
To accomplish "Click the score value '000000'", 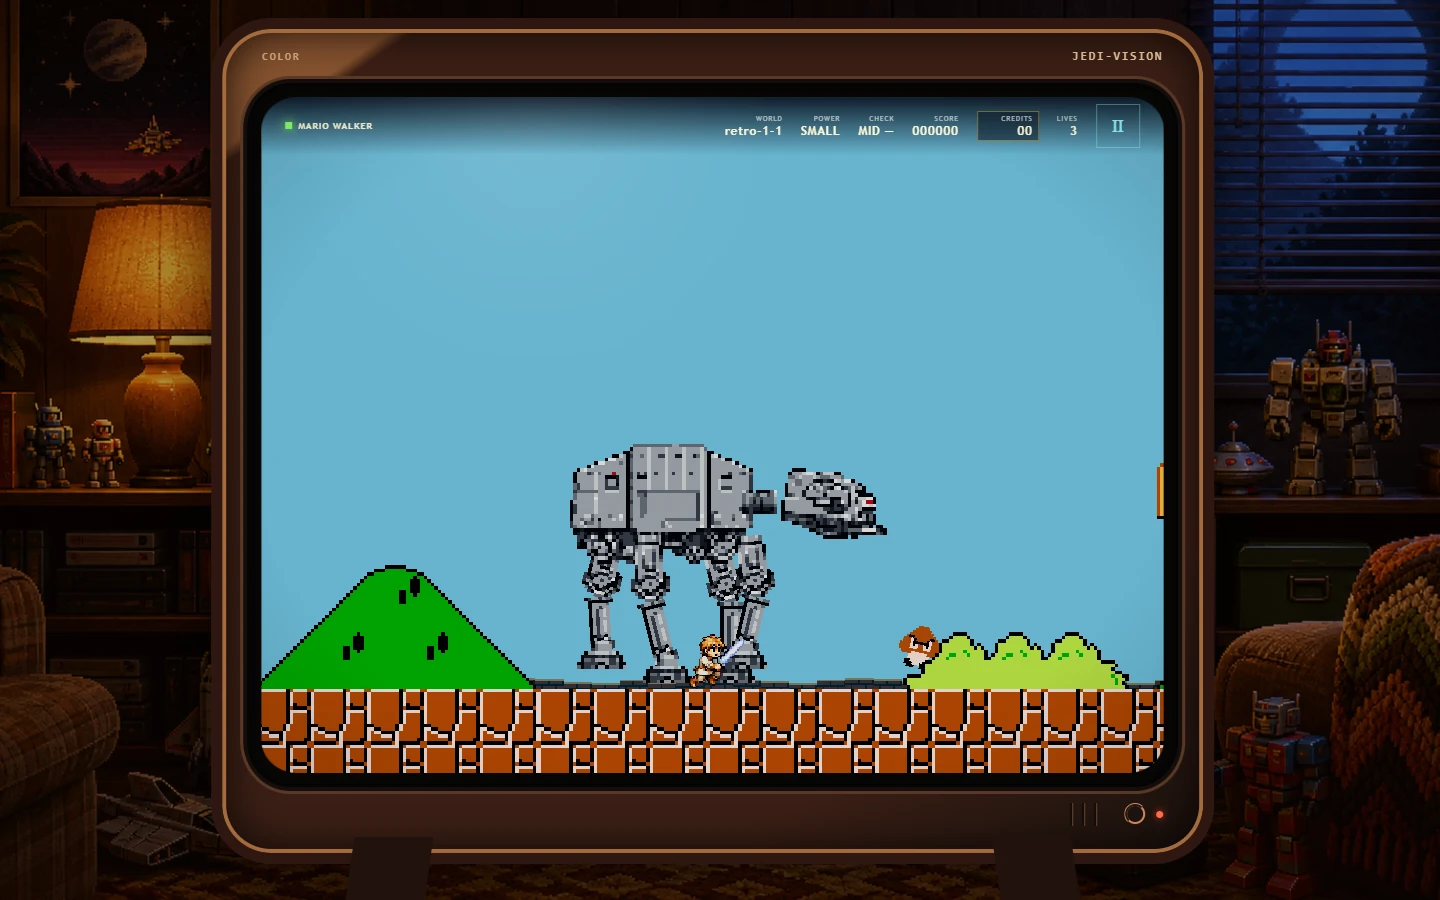I will [935, 131].
